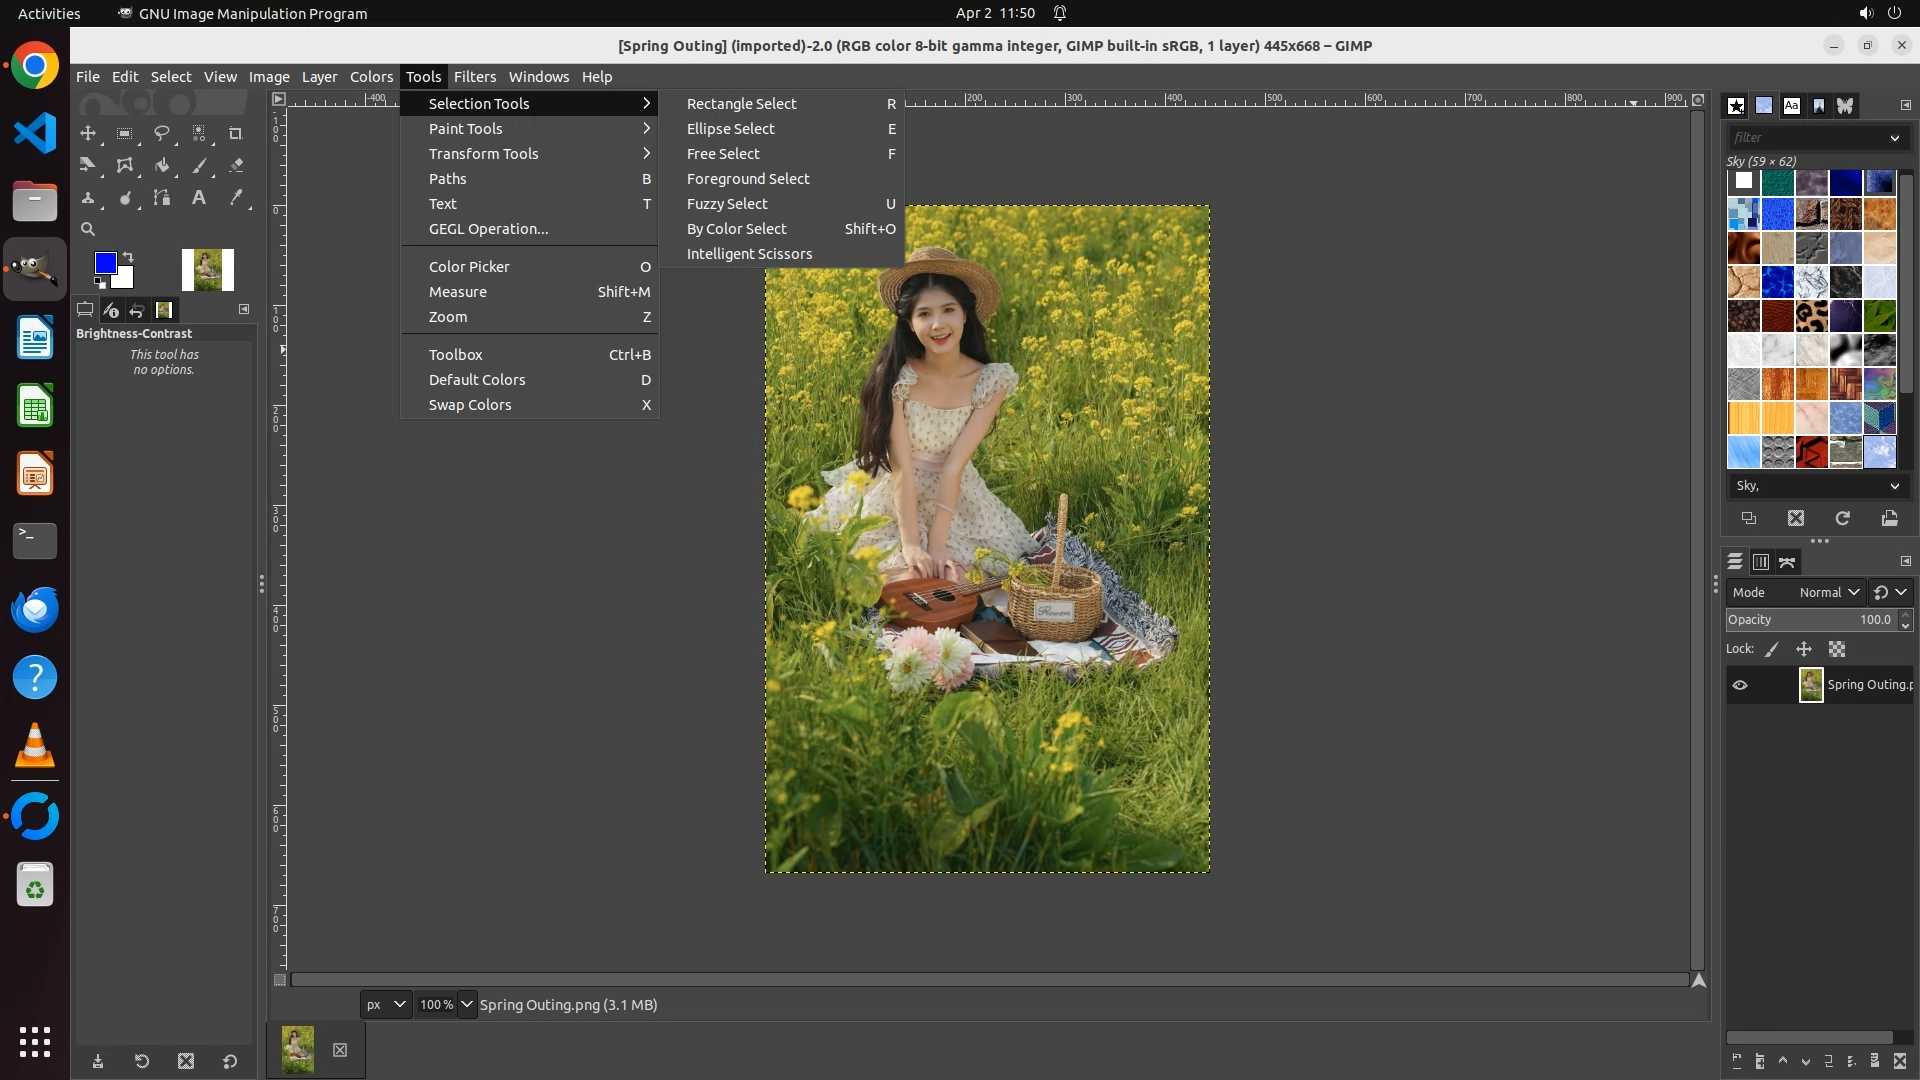Toggle the lock pixels brush icon
Screen dimensions: 1920x1080
click(x=1772, y=649)
